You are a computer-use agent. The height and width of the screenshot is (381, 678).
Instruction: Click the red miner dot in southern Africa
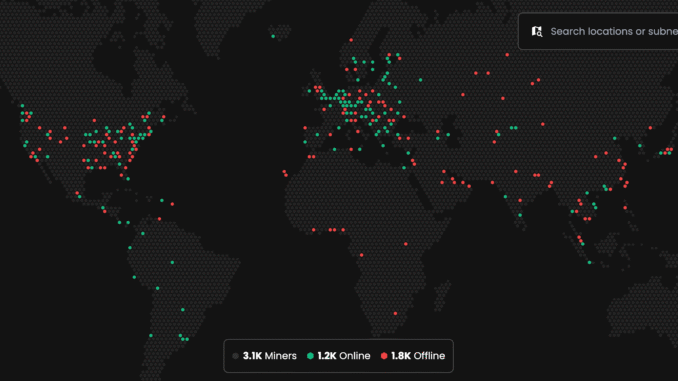point(395,314)
